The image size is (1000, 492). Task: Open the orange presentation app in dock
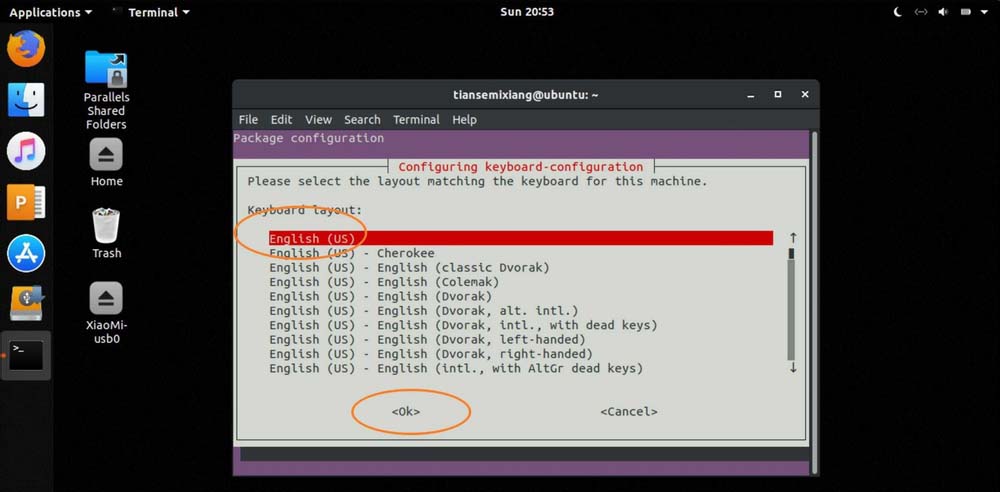(26, 202)
